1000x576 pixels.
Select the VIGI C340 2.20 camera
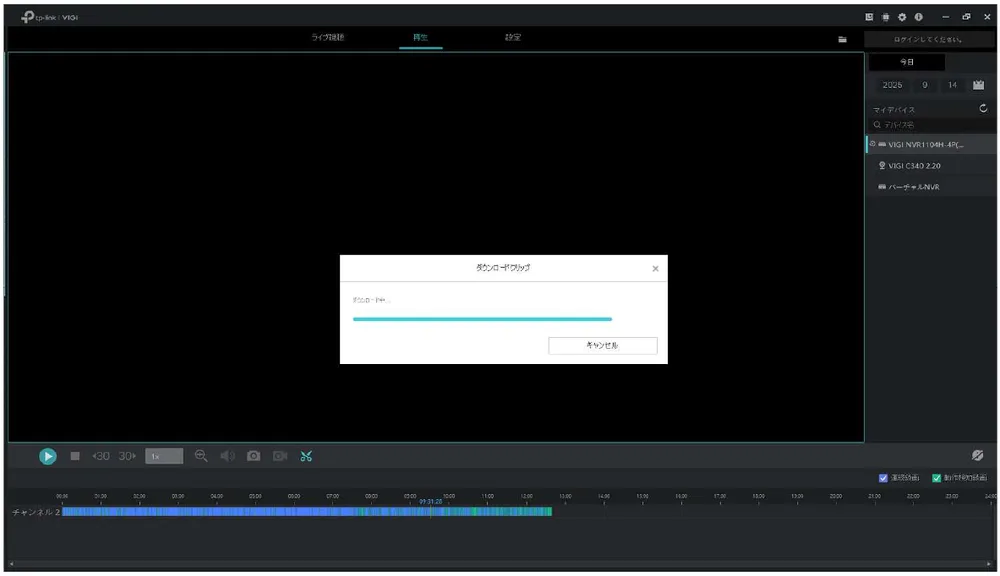point(931,166)
